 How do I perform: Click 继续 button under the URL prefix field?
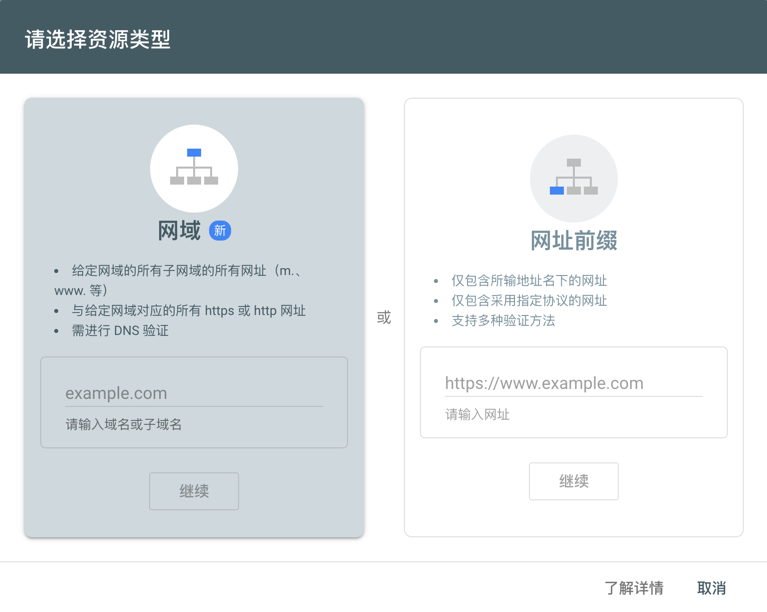(x=573, y=481)
